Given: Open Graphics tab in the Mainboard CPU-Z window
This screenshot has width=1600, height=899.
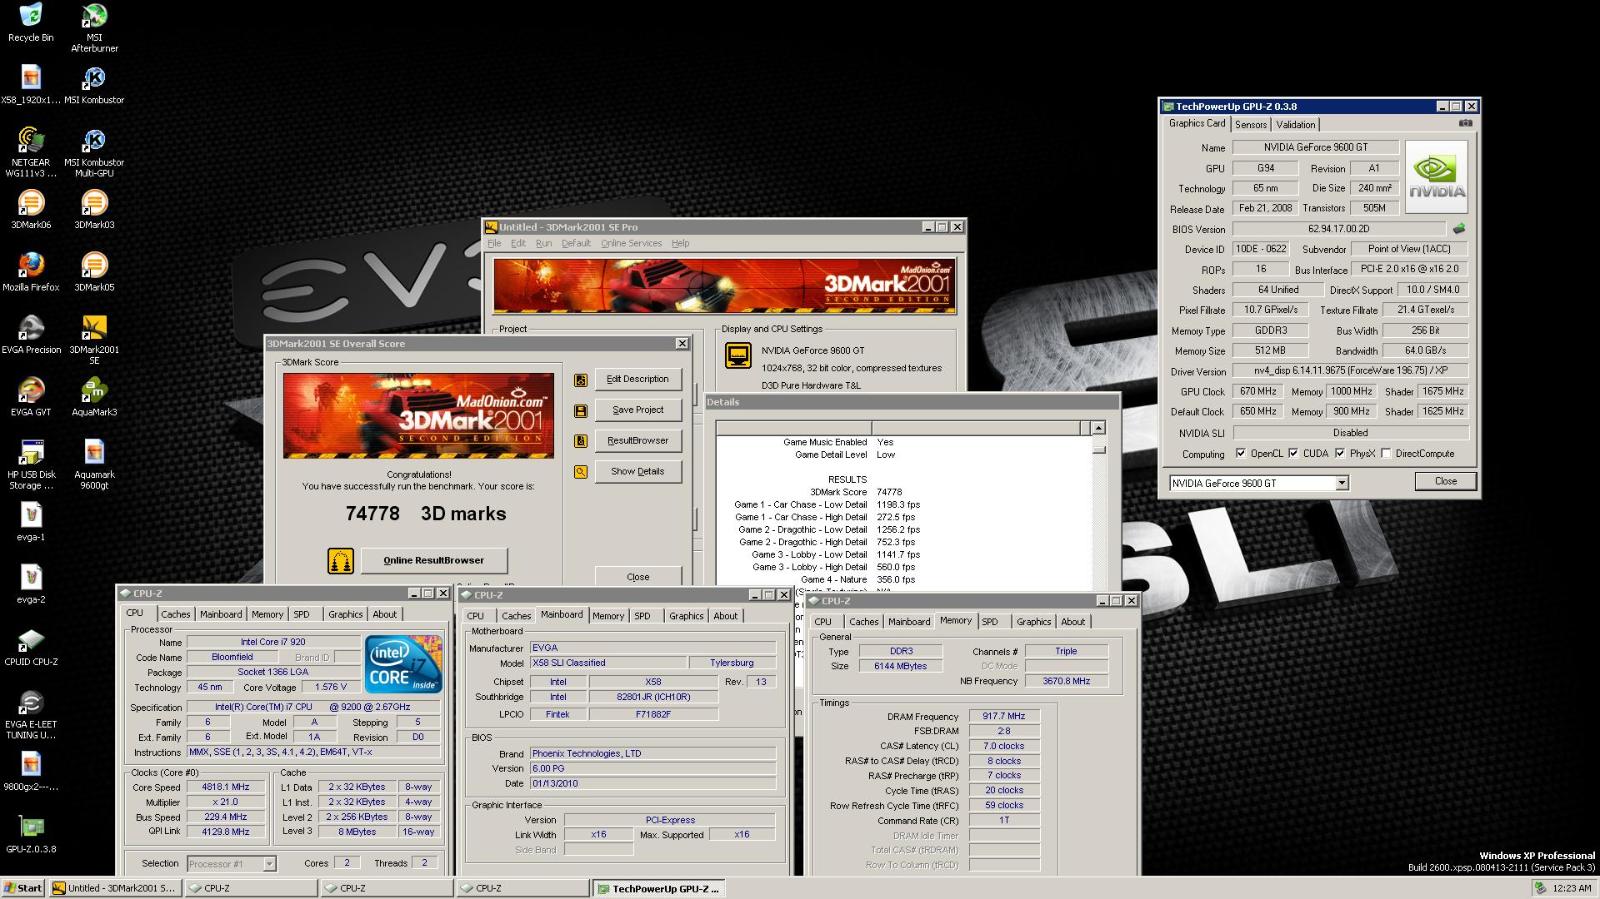Looking at the screenshot, I should [x=686, y=616].
